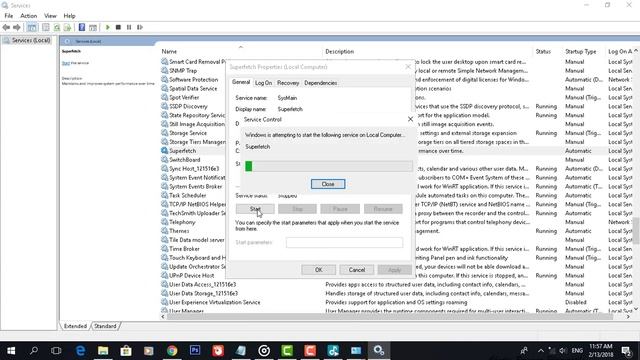The width and height of the screenshot is (640, 360).
Task: Switch to the Dependencies tab
Action: pyautogui.click(x=320, y=83)
